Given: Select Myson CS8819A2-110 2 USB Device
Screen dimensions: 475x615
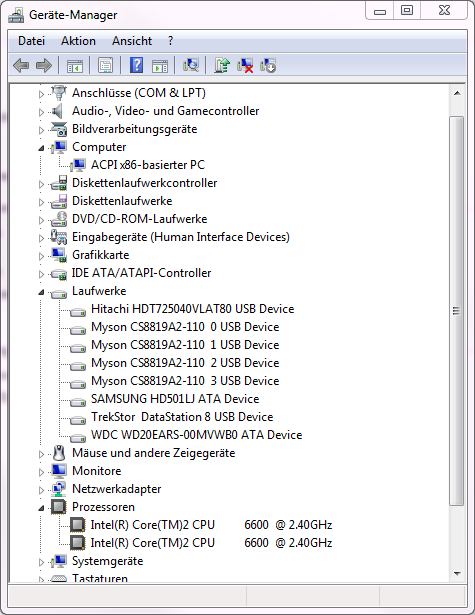Looking at the screenshot, I should [185, 363].
